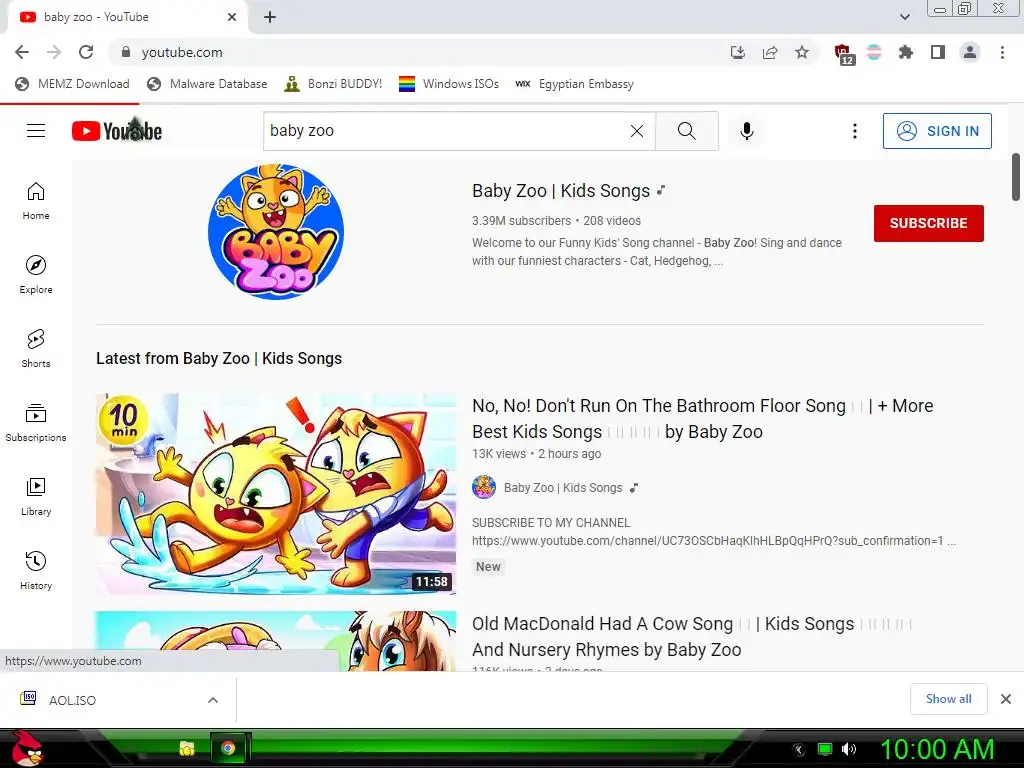Search with voice using the microphone

(746, 131)
